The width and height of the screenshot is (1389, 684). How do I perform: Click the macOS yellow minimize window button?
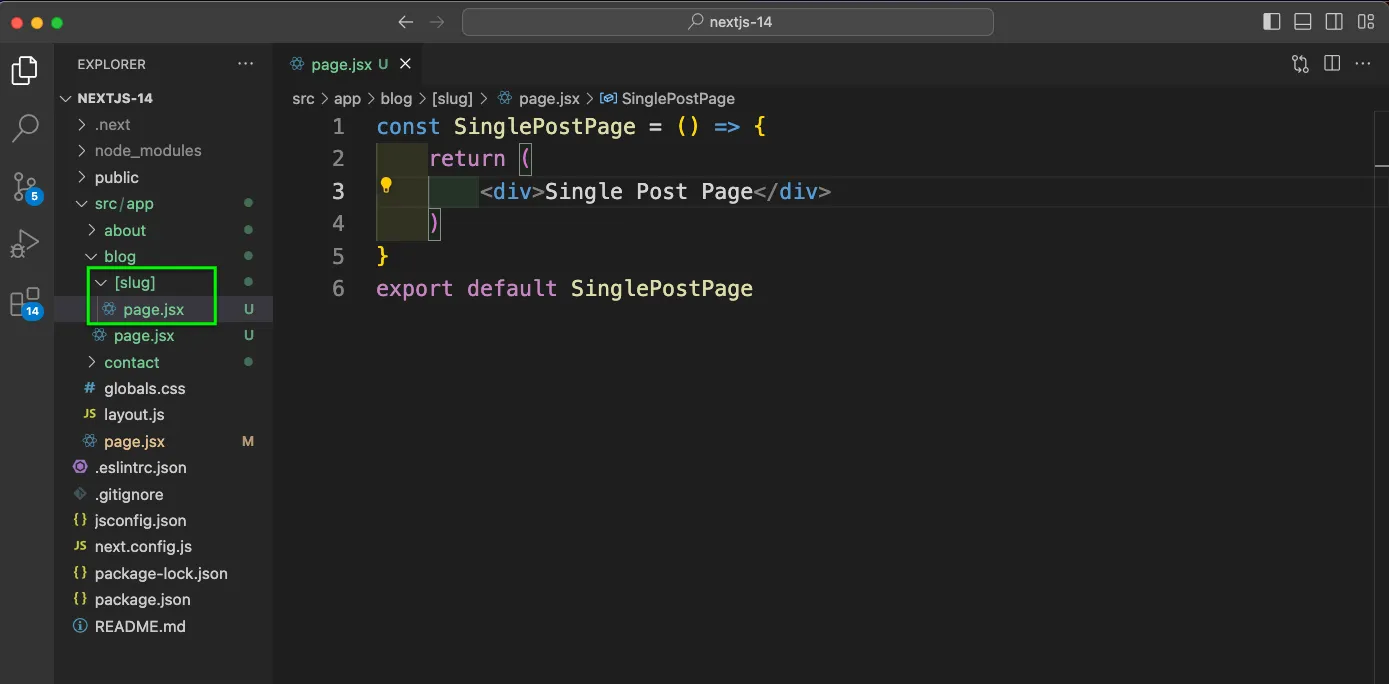(37, 22)
